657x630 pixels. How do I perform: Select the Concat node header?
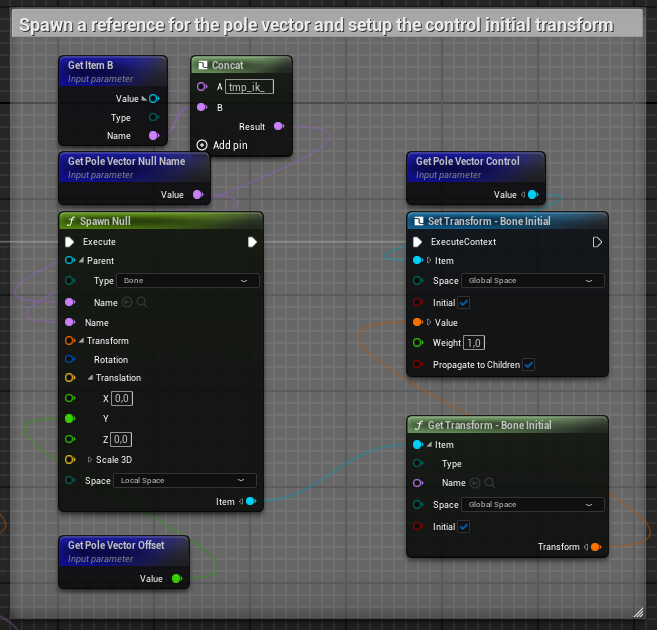point(241,65)
